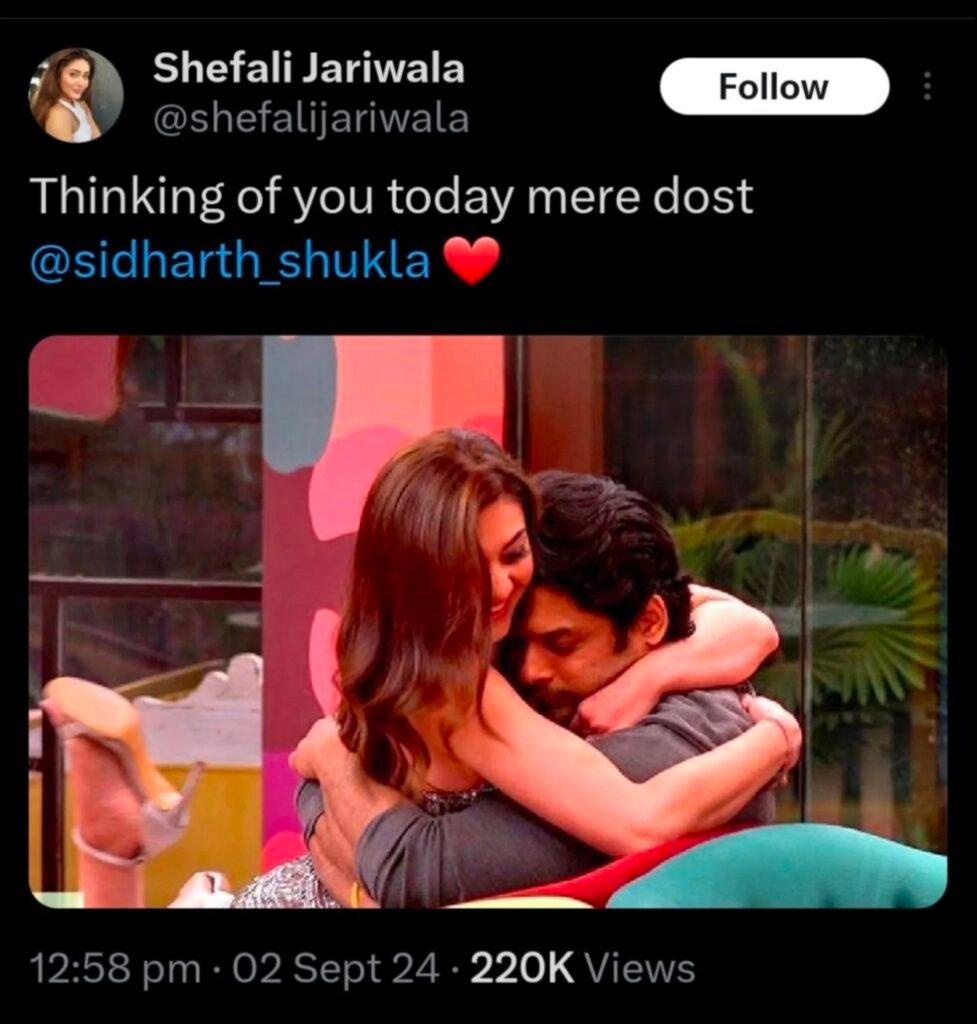Open the 12:58 pm timestamp
The image size is (977, 1024).
coord(116,968)
